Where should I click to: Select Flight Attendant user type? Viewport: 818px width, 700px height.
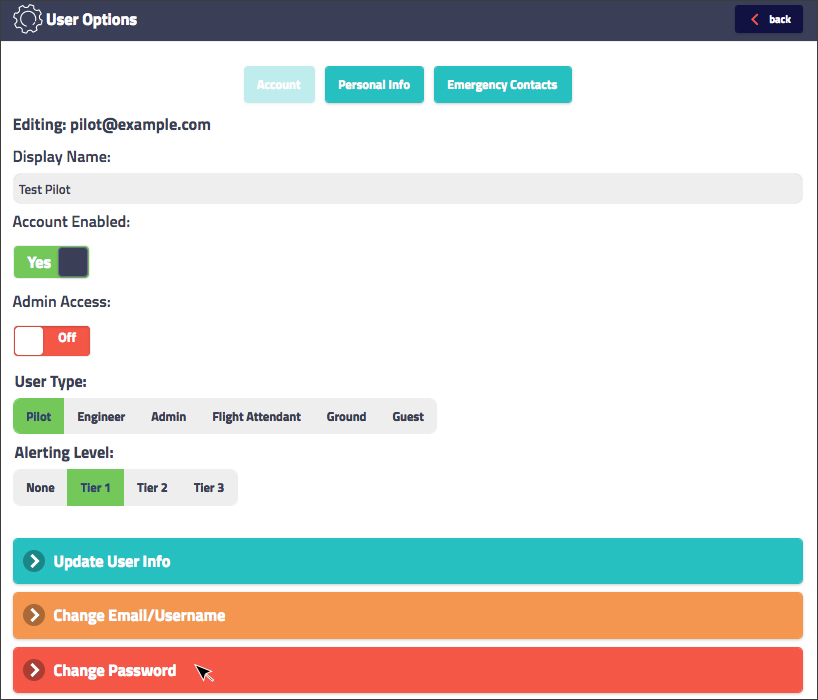[x=256, y=416]
